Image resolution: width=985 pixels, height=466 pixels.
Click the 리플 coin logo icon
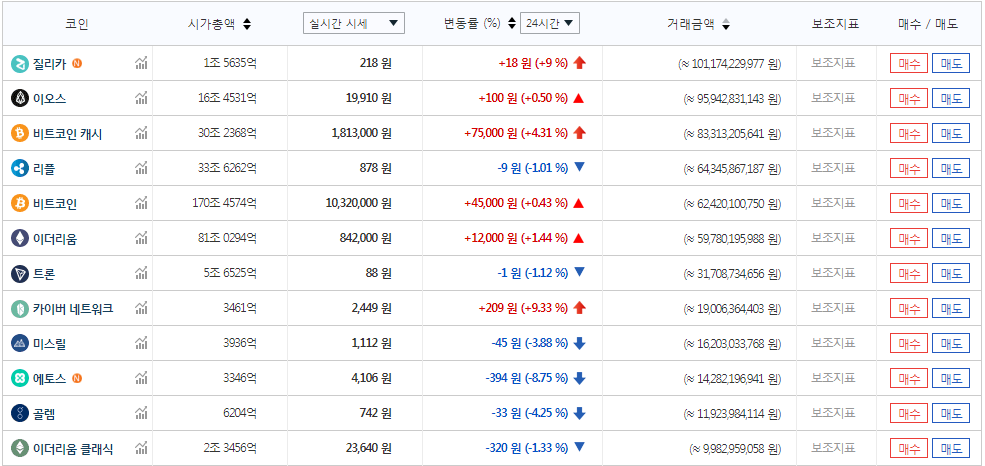coord(20,168)
